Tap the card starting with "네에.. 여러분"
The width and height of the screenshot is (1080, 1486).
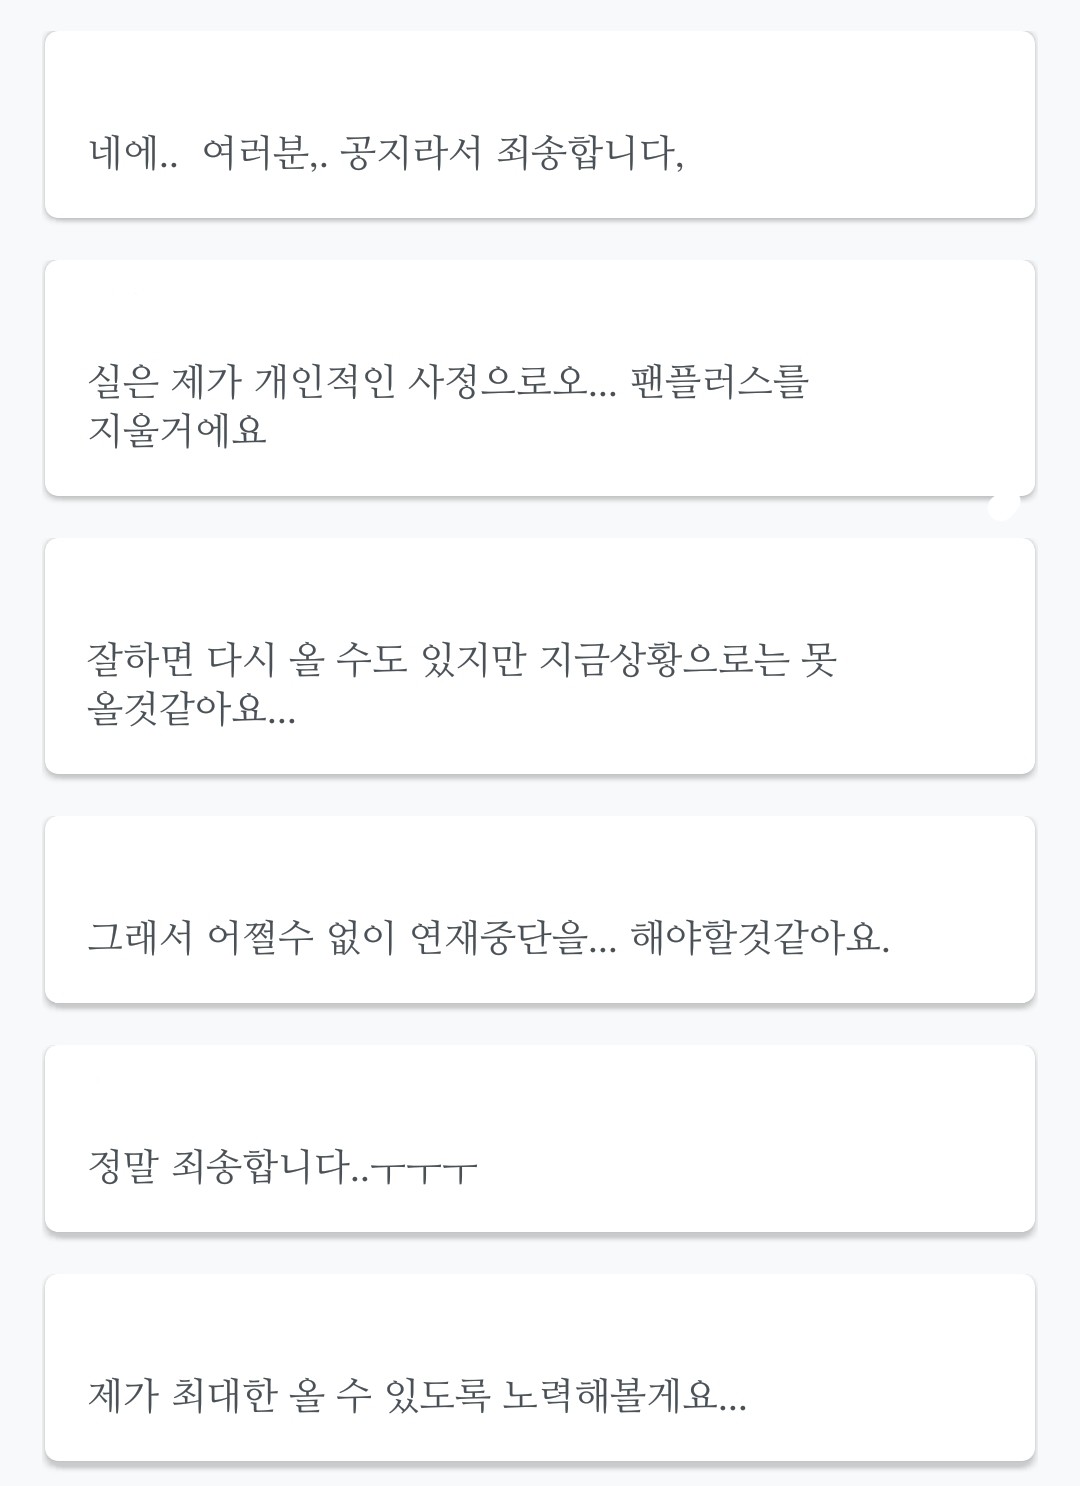(x=540, y=125)
